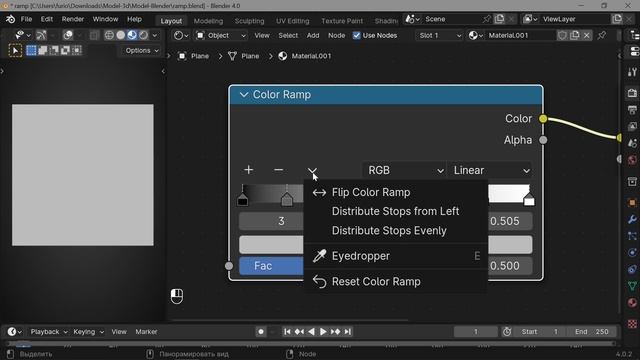Viewport: 640px width, 360px height.
Task: Open the node editor Add menu
Action: point(313,36)
